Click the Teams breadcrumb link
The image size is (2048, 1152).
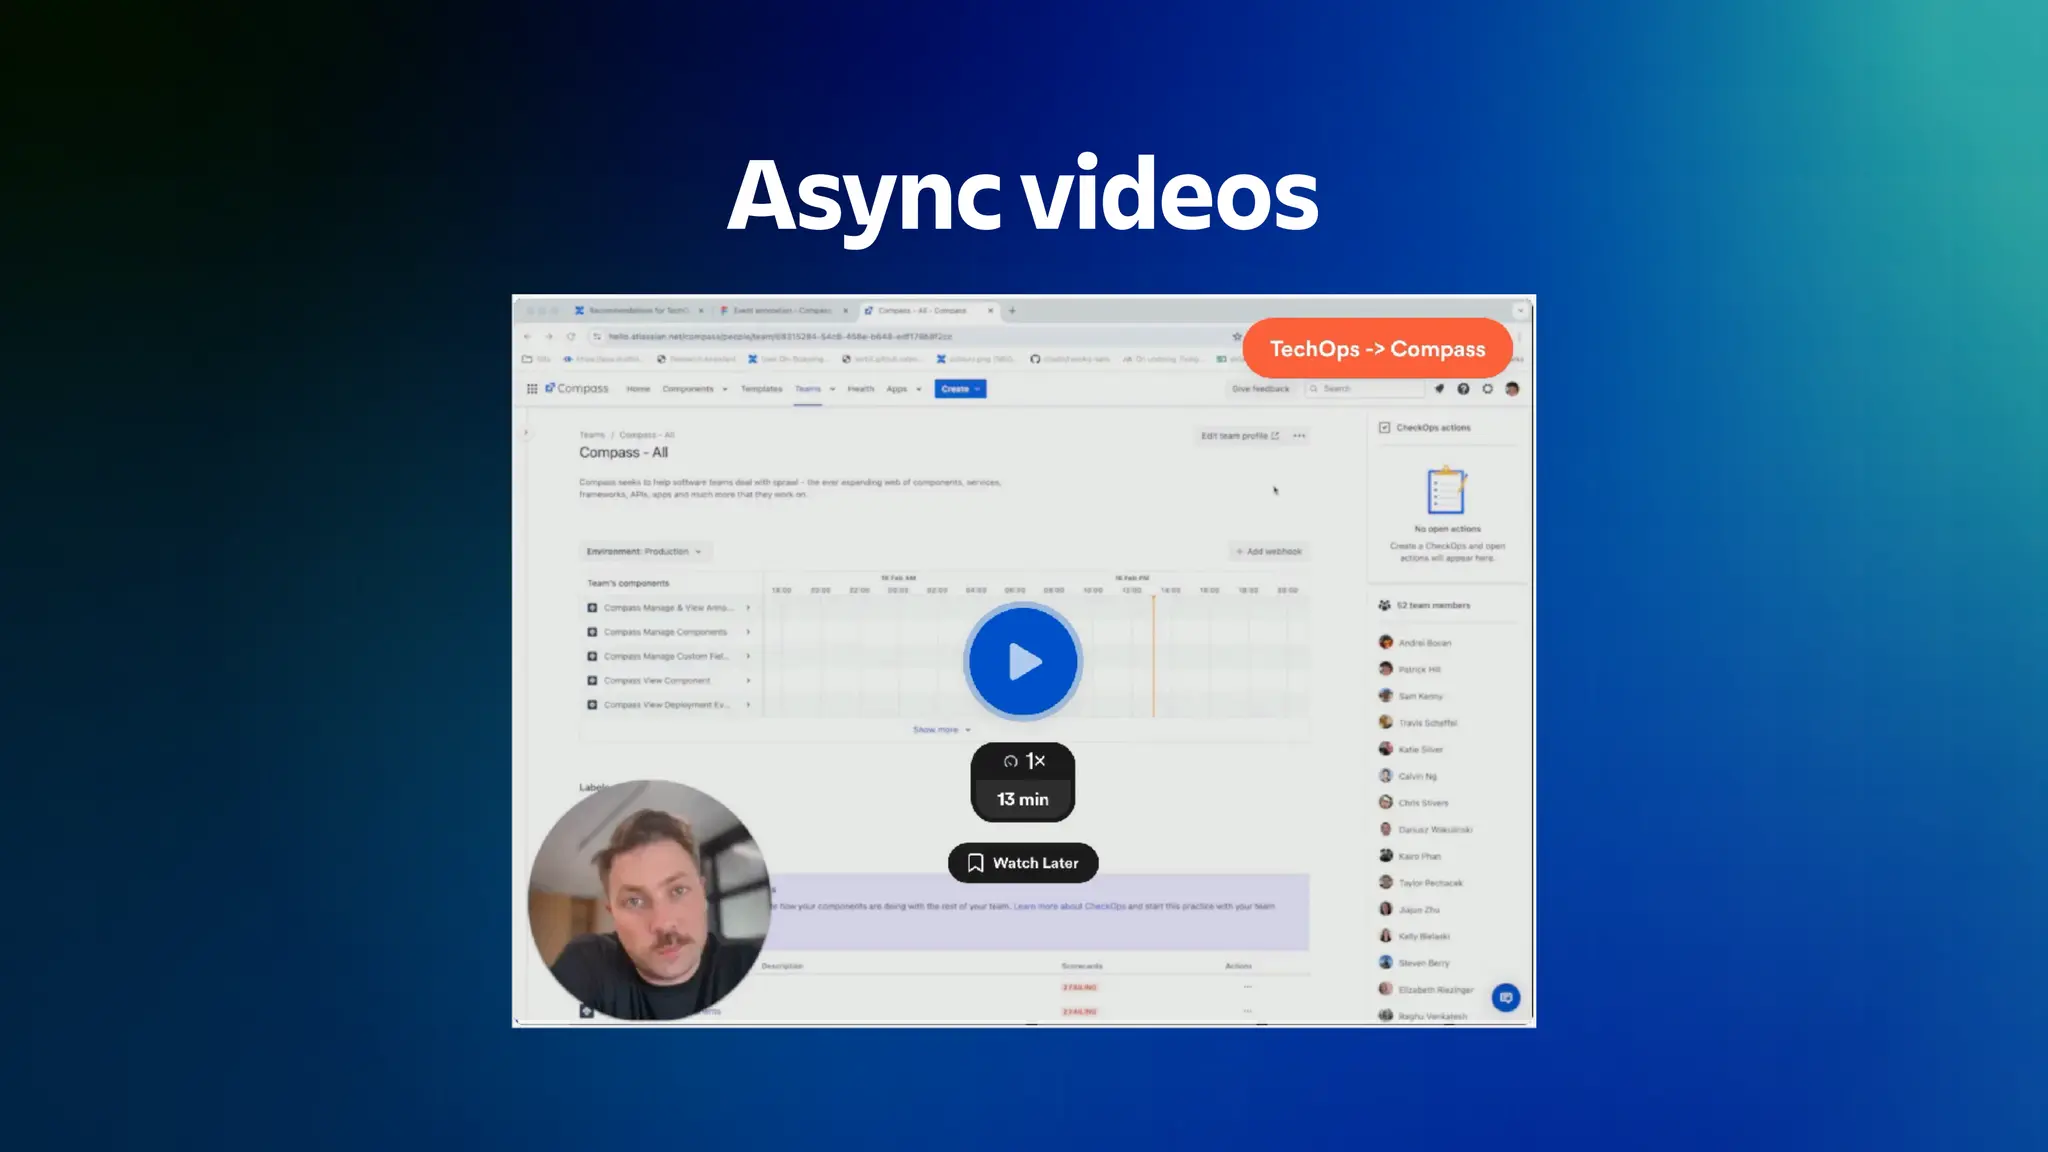coord(592,435)
